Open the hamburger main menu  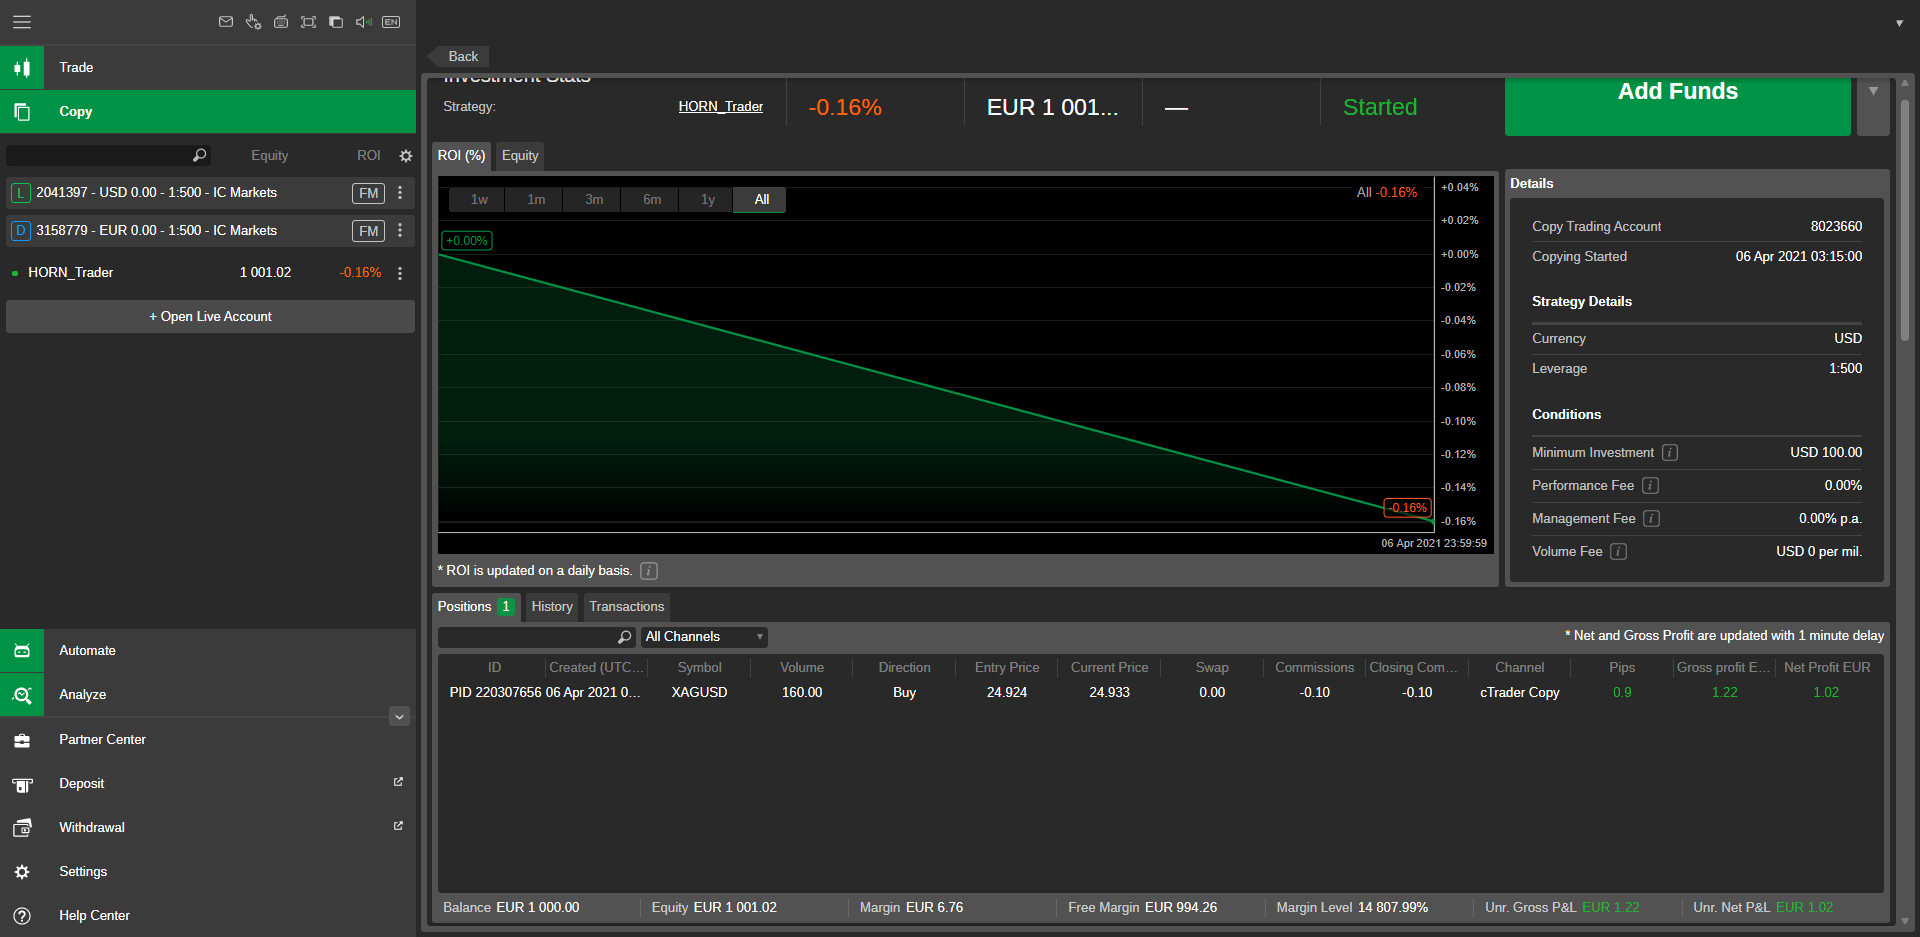pos(21,22)
